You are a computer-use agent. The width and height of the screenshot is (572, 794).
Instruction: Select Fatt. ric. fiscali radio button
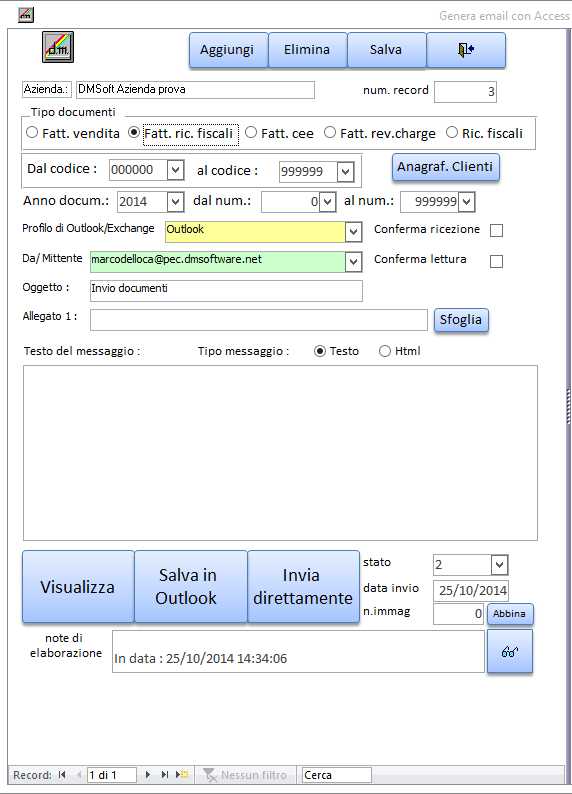point(134,133)
